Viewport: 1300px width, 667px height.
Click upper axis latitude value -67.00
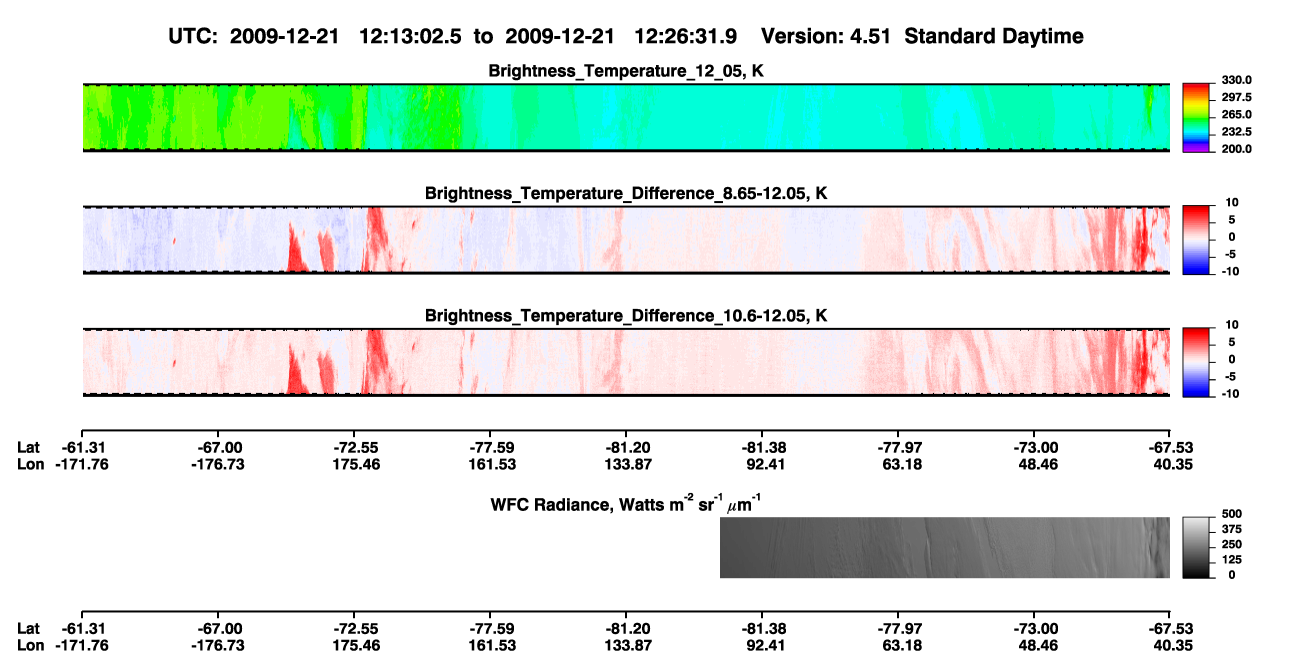[220, 447]
